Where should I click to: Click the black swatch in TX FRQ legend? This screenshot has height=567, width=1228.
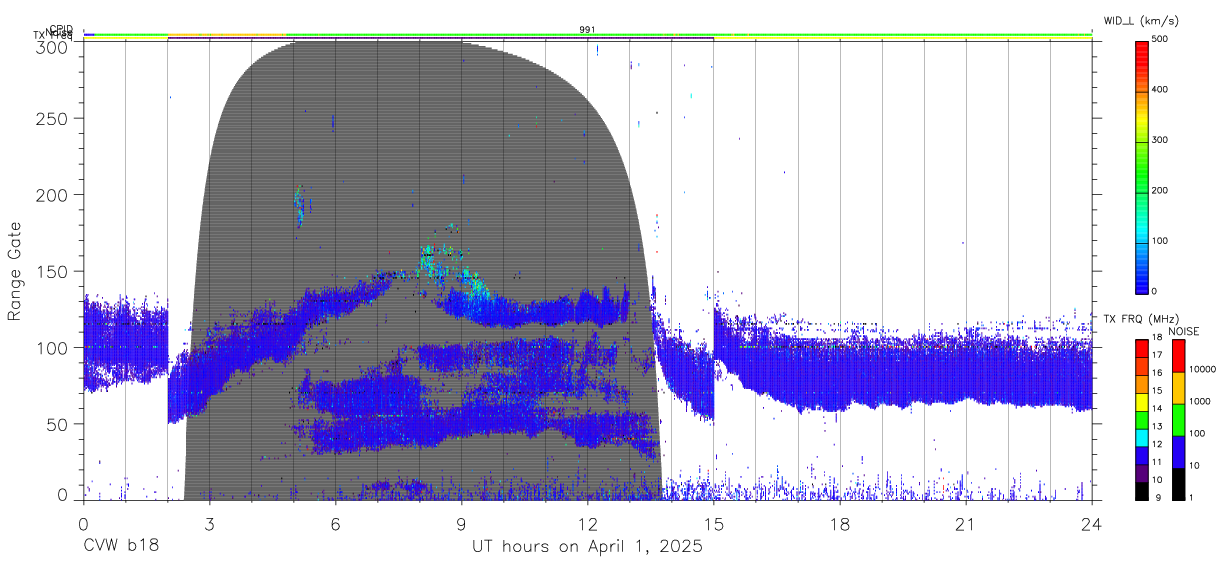[1141, 490]
